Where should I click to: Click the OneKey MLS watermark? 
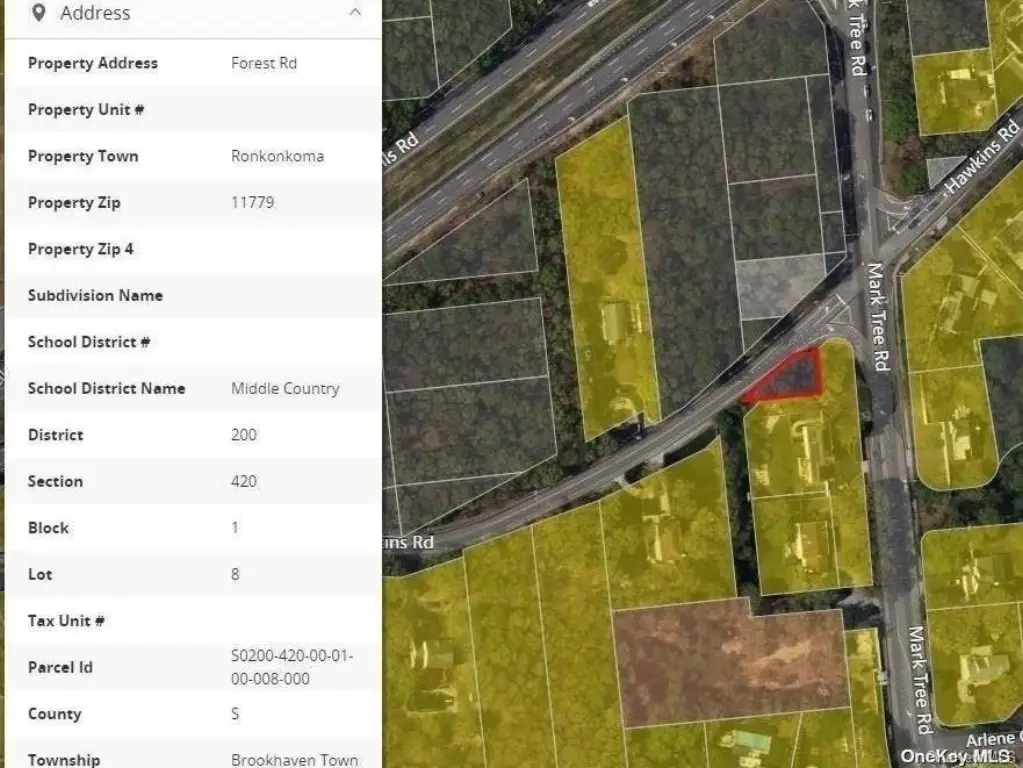click(x=954, y=756)
